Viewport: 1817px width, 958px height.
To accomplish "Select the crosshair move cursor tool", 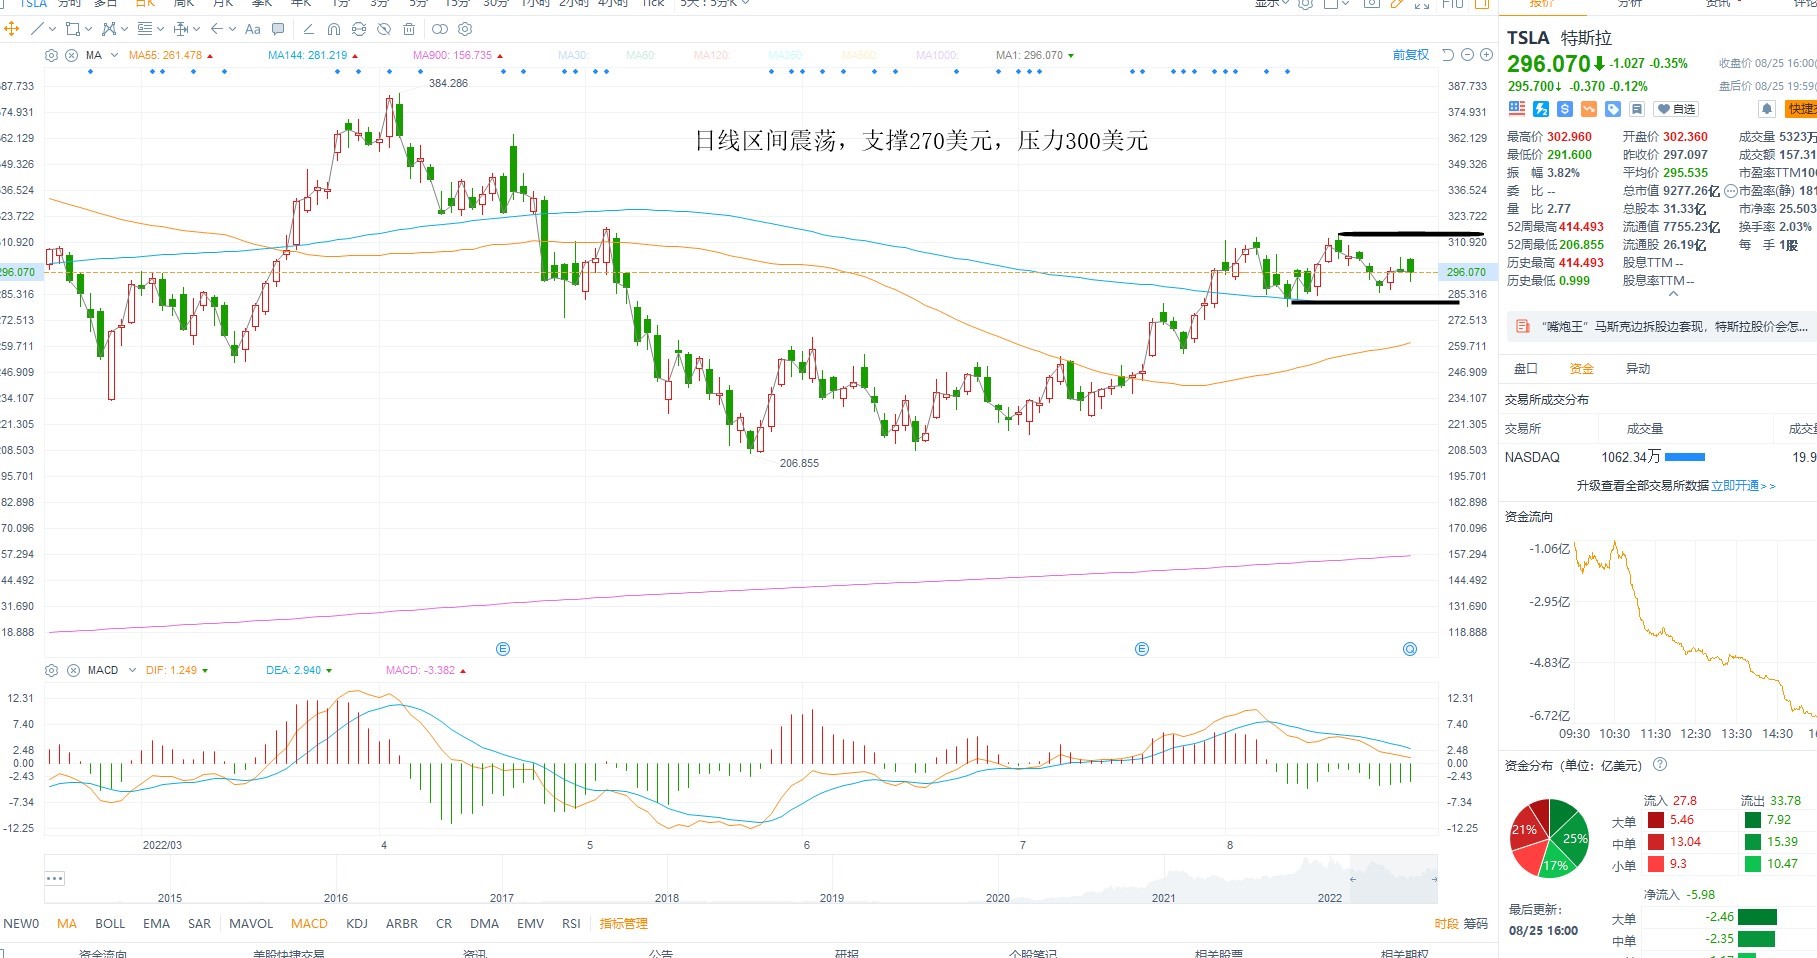I will (12, 29).
